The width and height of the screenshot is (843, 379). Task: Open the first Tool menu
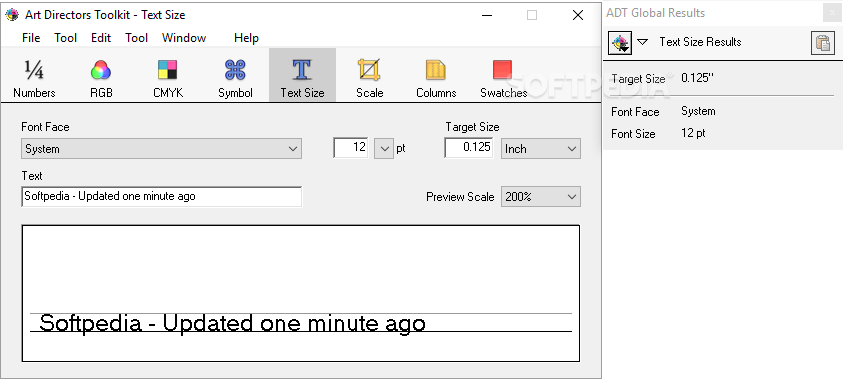pos(66,38)
